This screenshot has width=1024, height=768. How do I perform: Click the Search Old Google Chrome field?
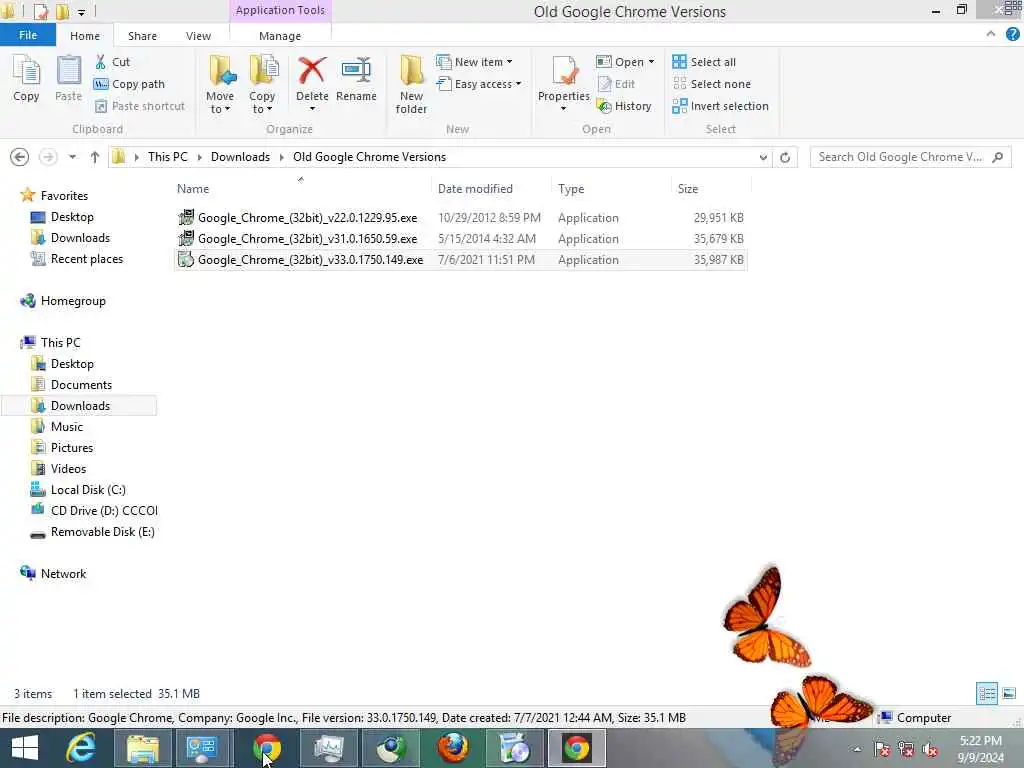click(910, 157)
